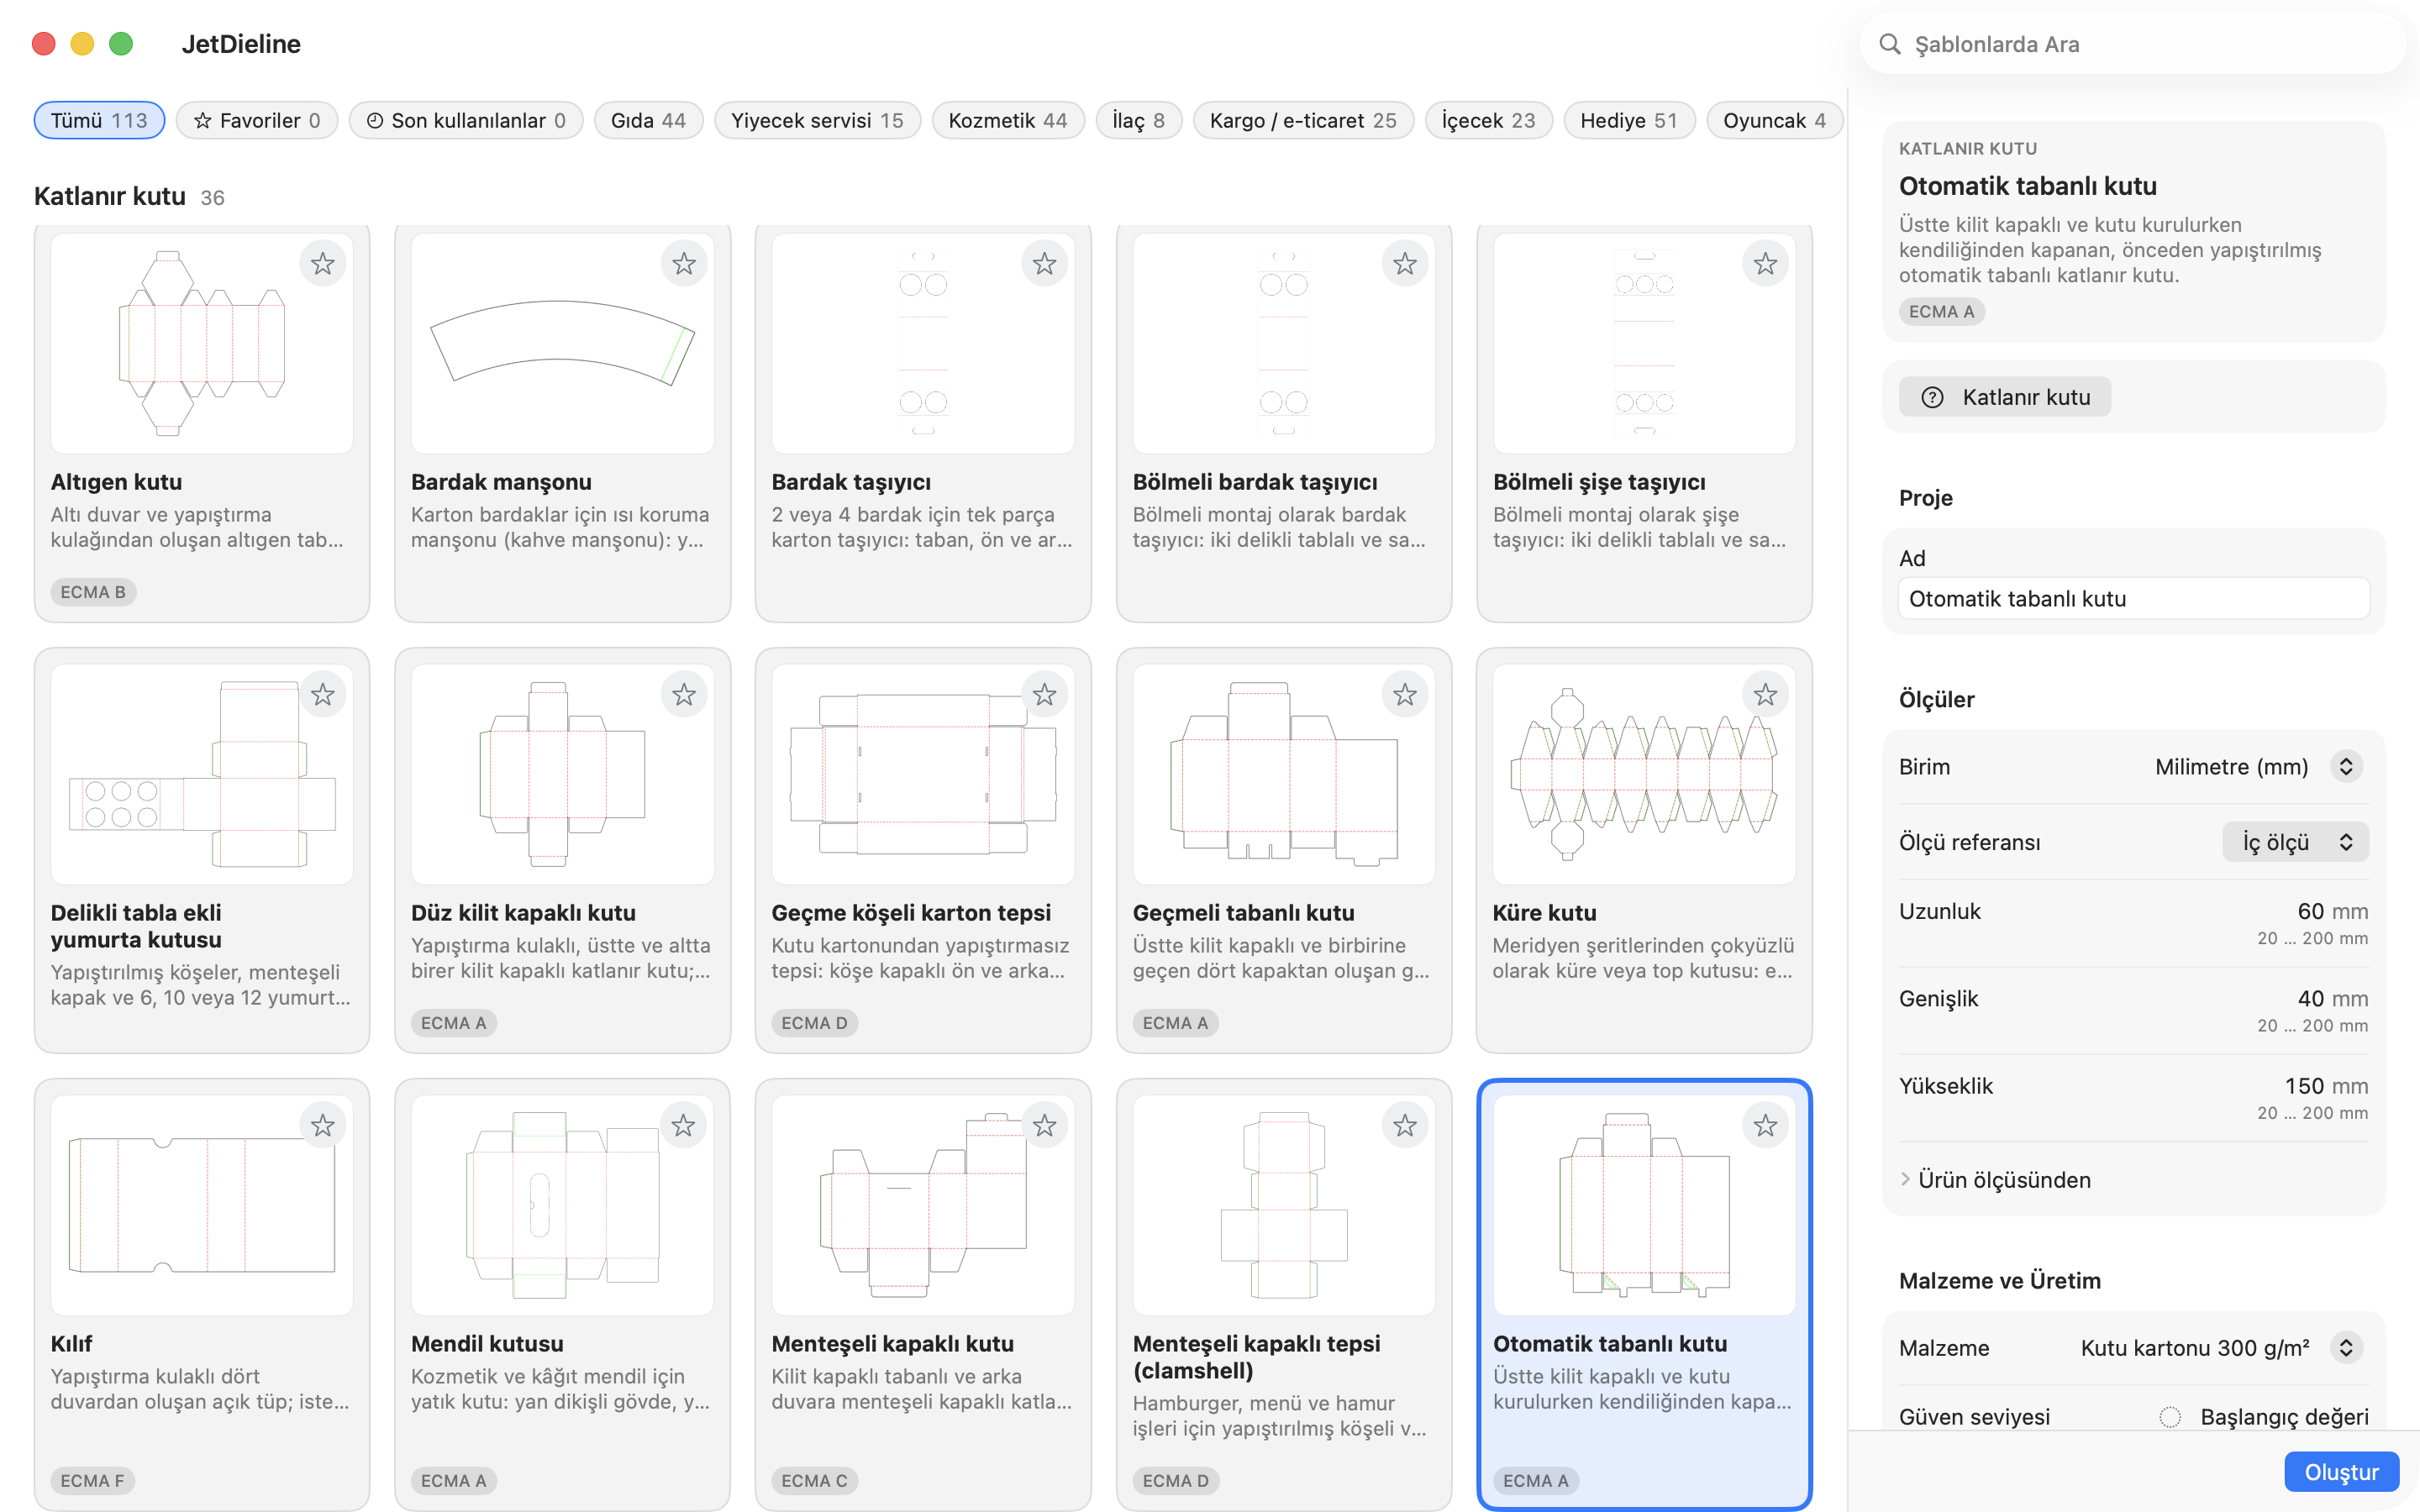Image resolution: width=2420 pixels, height=1512 pixels.
Task: Filter by Kozmetik category
Action: pyautogui.click(x=1007, y=120)
